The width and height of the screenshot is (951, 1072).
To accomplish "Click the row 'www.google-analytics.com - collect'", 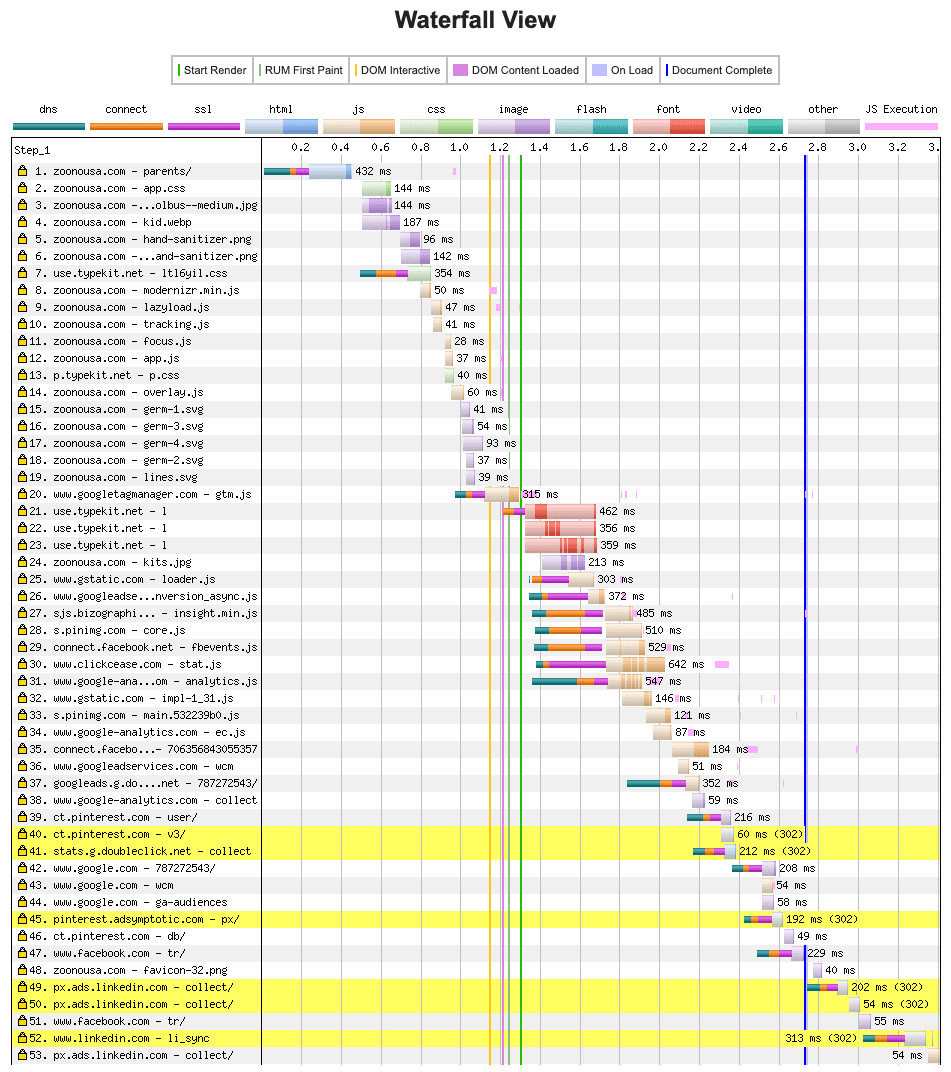I will point(476,800).
